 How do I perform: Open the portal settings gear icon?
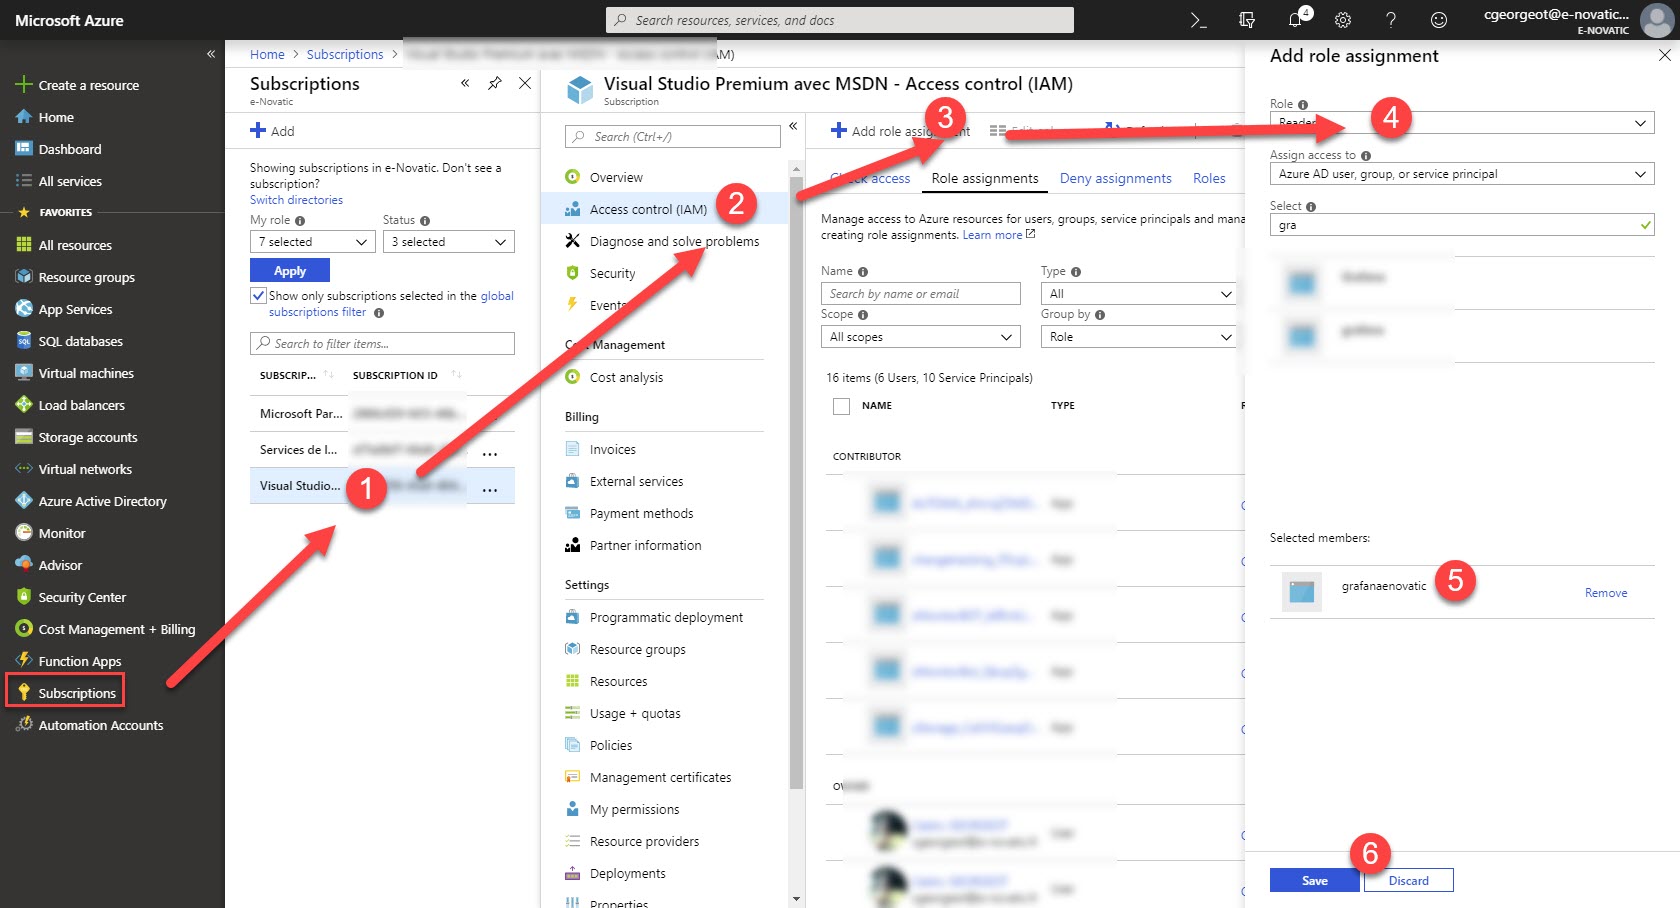(1343, 20)
